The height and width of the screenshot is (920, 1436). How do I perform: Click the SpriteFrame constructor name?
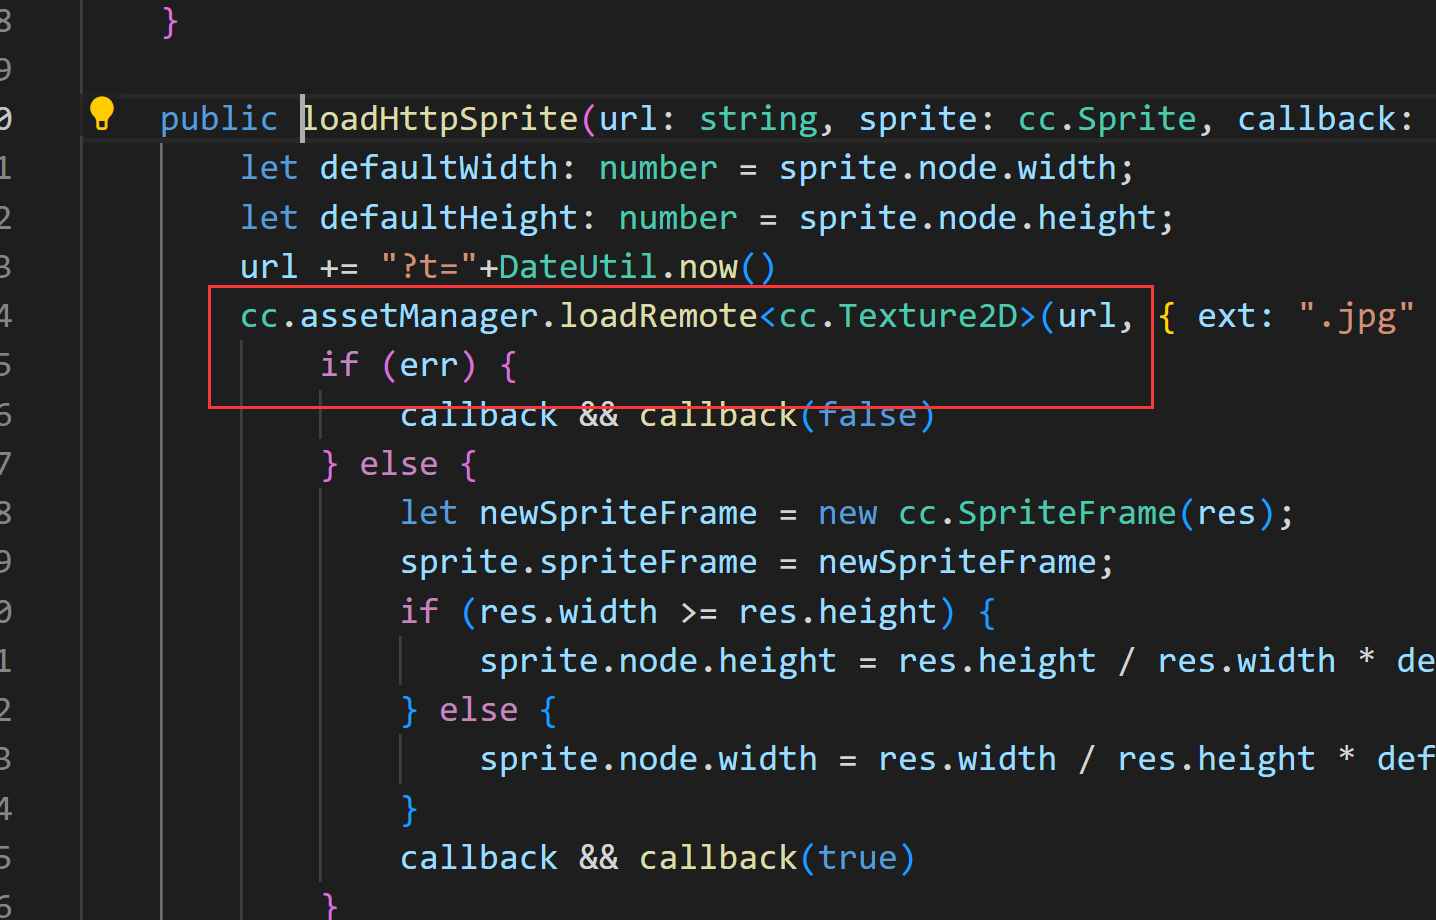[x=1067, y=513]
